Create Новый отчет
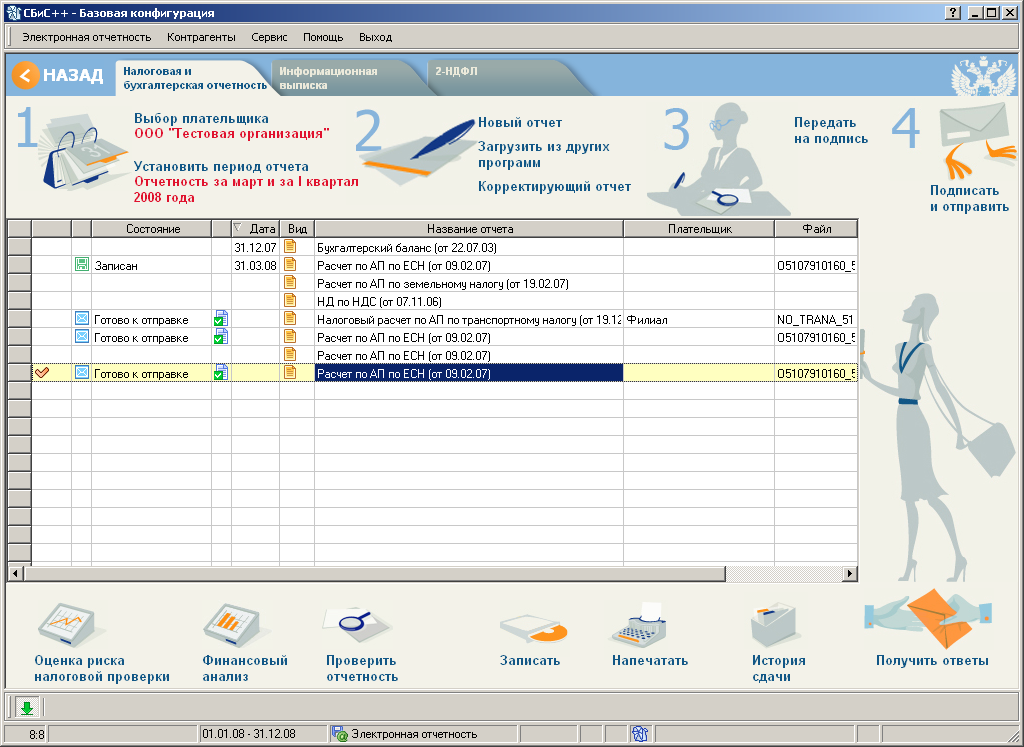Image resolution: width=1024 pixels, height=747 pixels. pyautogui.click(x=520, y=123)
